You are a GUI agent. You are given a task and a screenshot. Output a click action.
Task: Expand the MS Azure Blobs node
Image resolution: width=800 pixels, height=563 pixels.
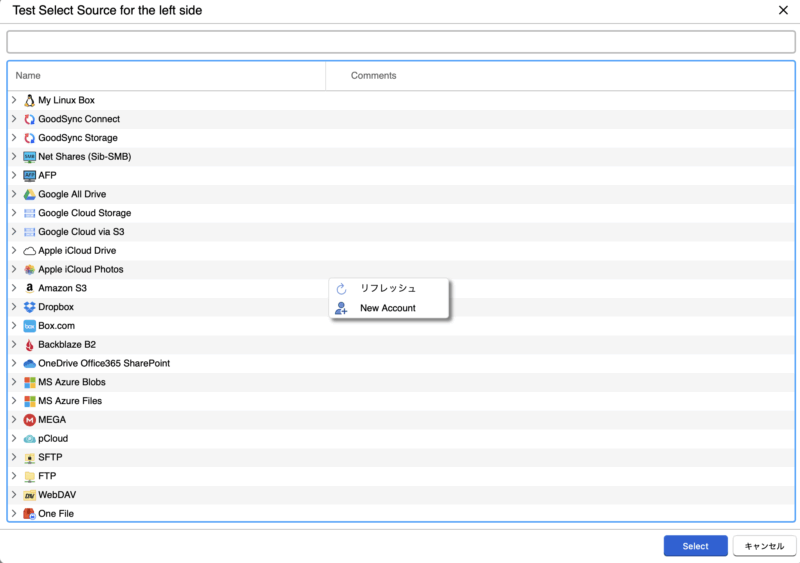tap(14, 382)
